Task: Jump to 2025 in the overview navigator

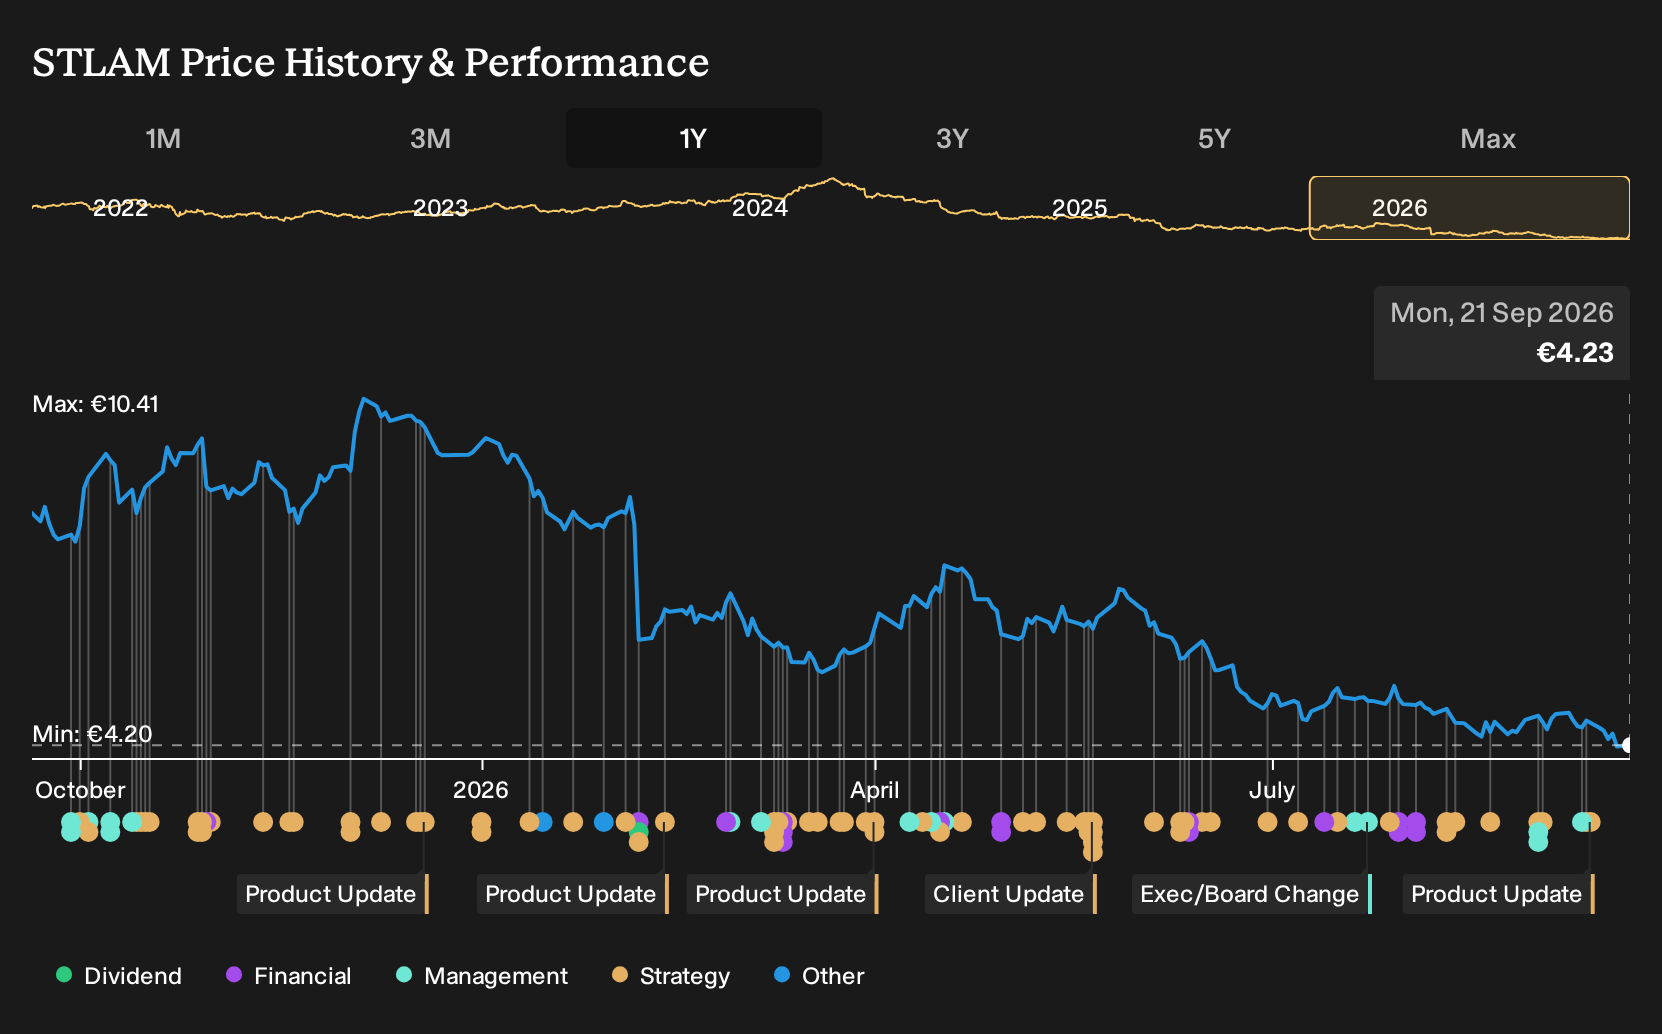Action: (x=1080, y=208)
